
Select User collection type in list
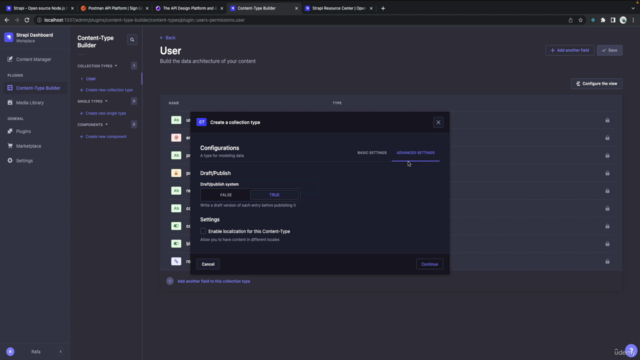pyautogui.click(x=91, y=78)
